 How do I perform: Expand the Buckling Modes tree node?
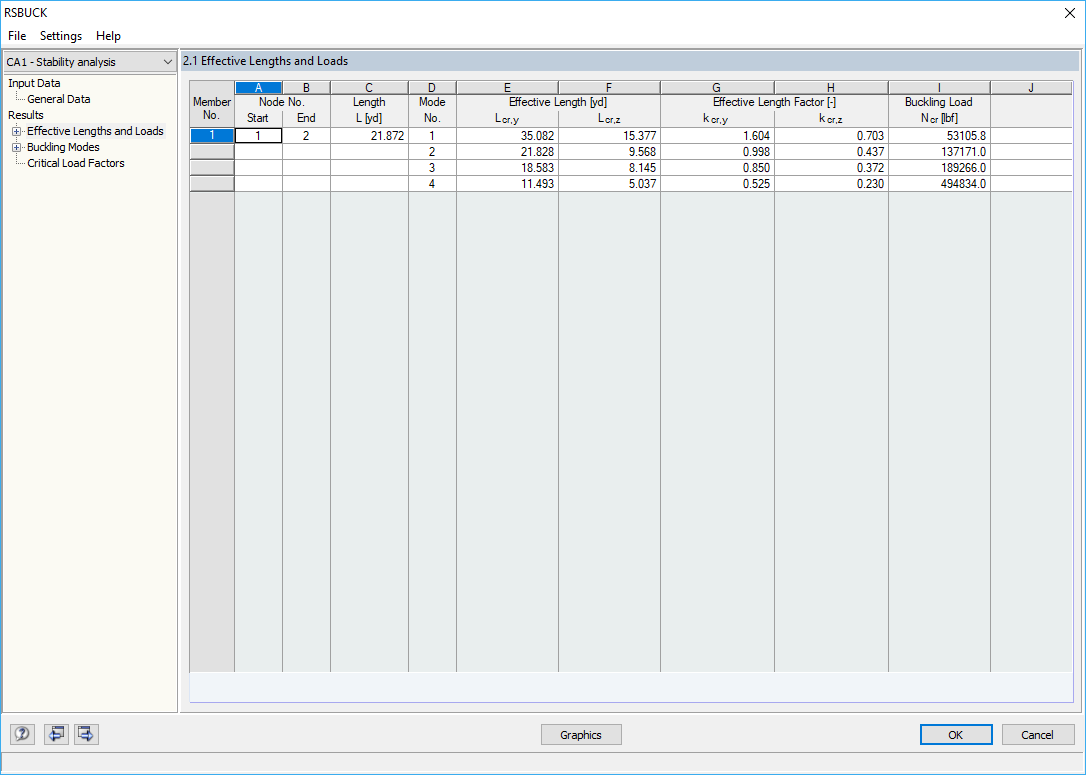[x=17, y=148]
